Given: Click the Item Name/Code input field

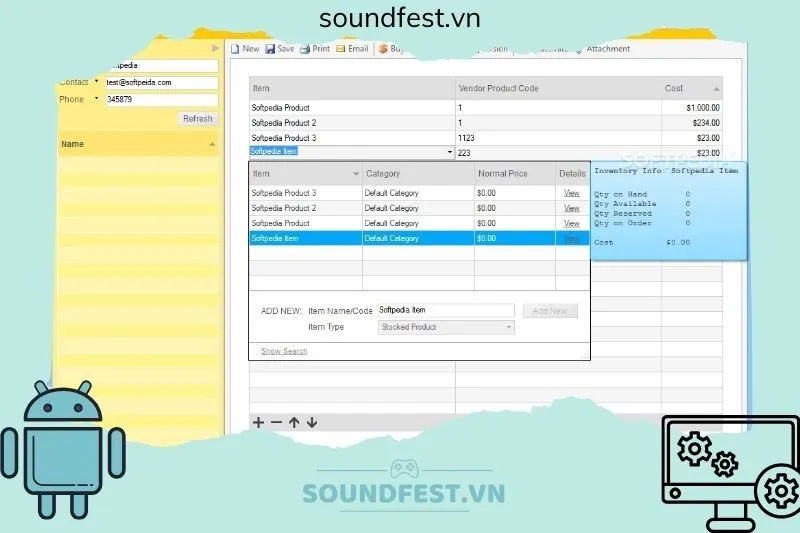Looking at the screenshot, I should click(445, 311).
